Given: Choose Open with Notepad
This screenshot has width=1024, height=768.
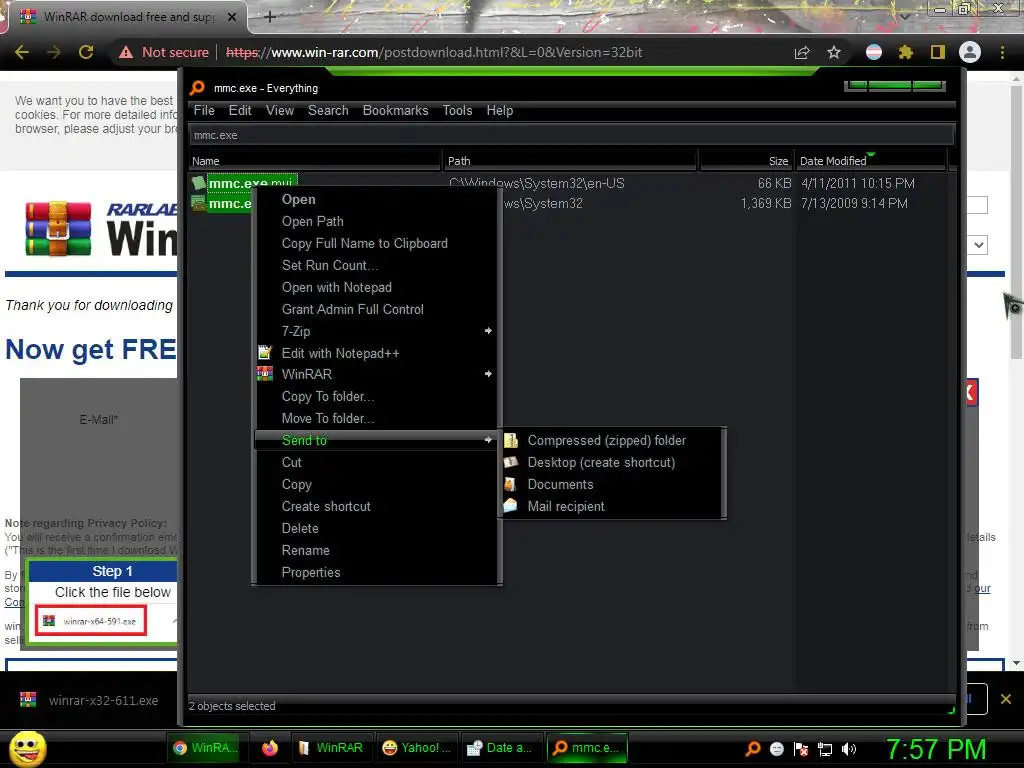Looking at the screenshot, I should click(x=376, y=287).
